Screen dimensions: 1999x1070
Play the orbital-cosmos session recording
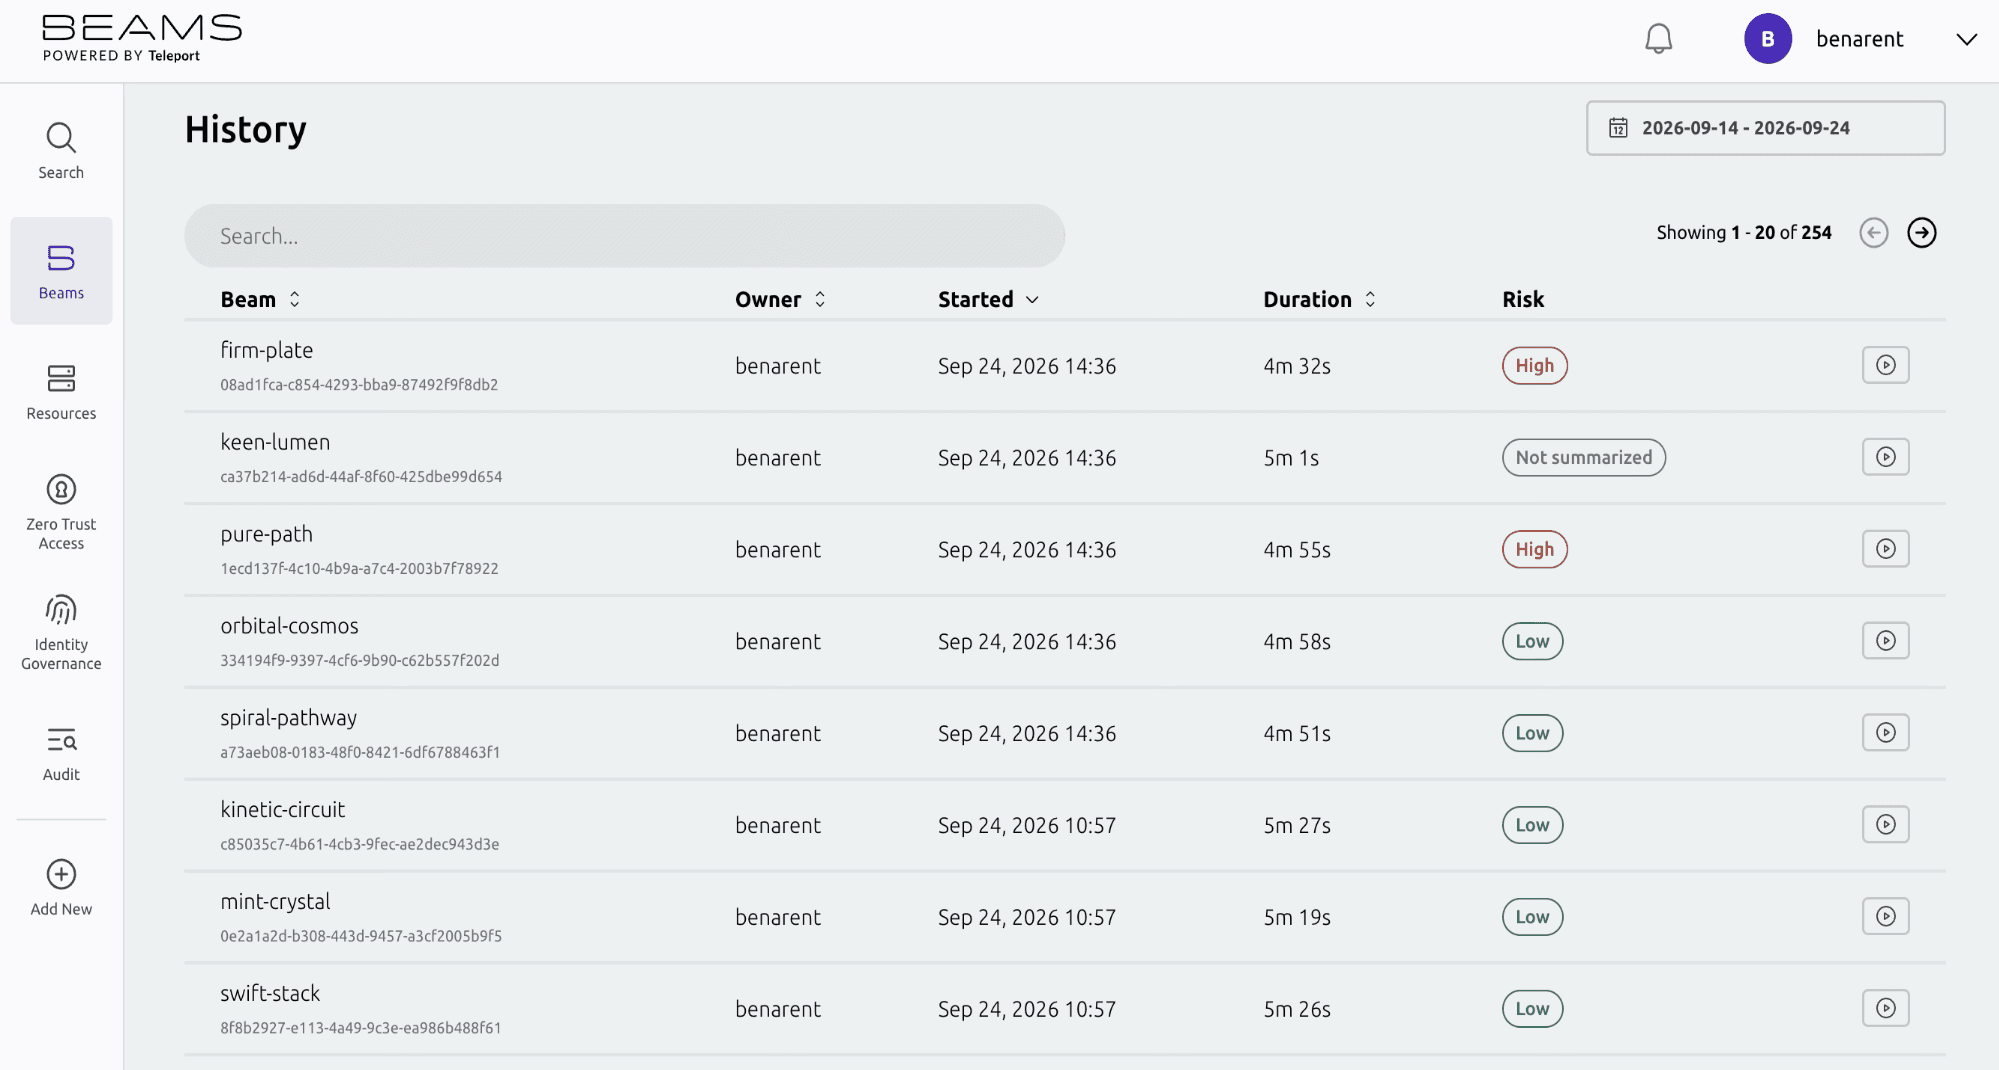1885,641
